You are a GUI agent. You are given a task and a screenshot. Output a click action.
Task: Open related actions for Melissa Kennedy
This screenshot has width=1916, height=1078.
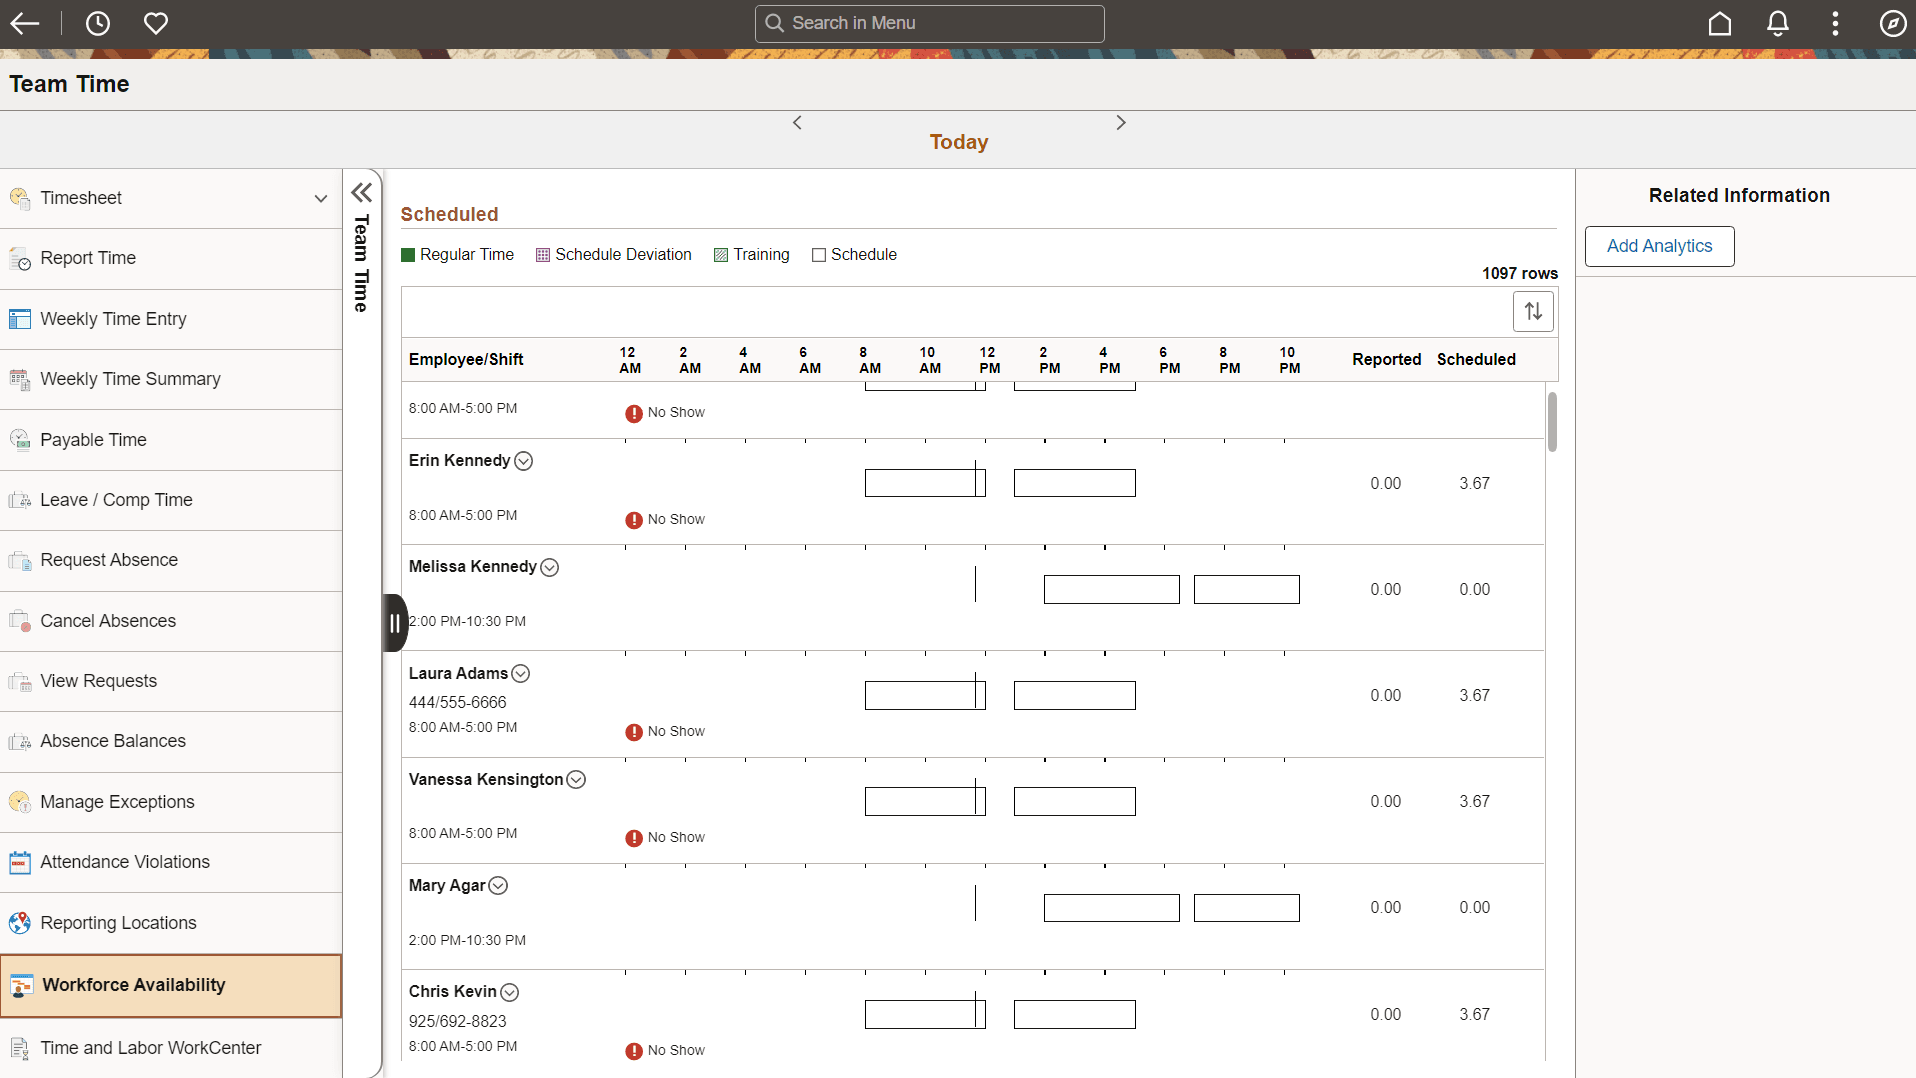coord(549,567)
